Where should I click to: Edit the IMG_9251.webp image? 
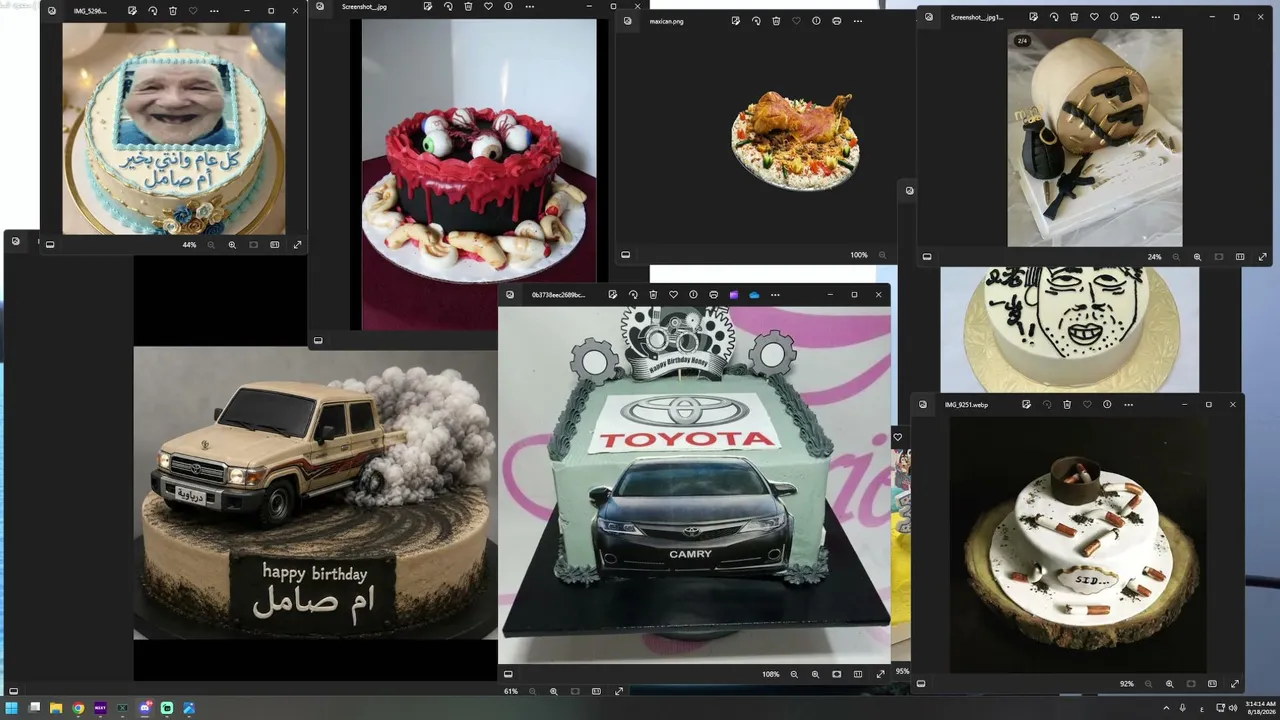tap(1026, 405)
